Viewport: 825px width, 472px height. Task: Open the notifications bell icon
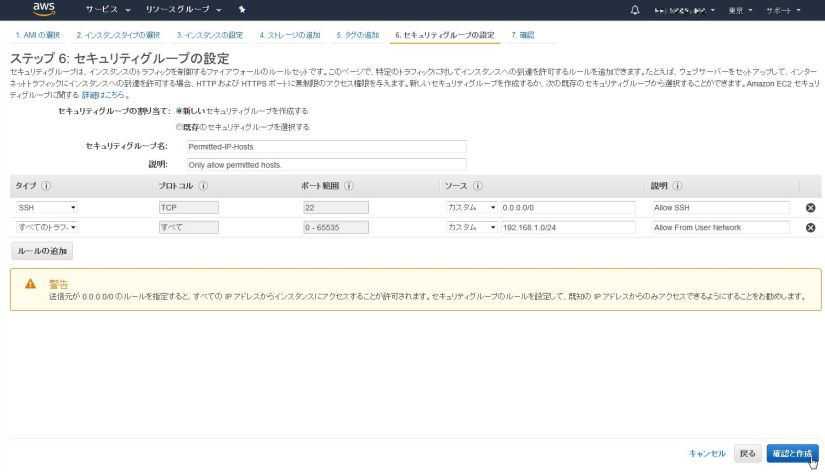click(x=634, y=10)
